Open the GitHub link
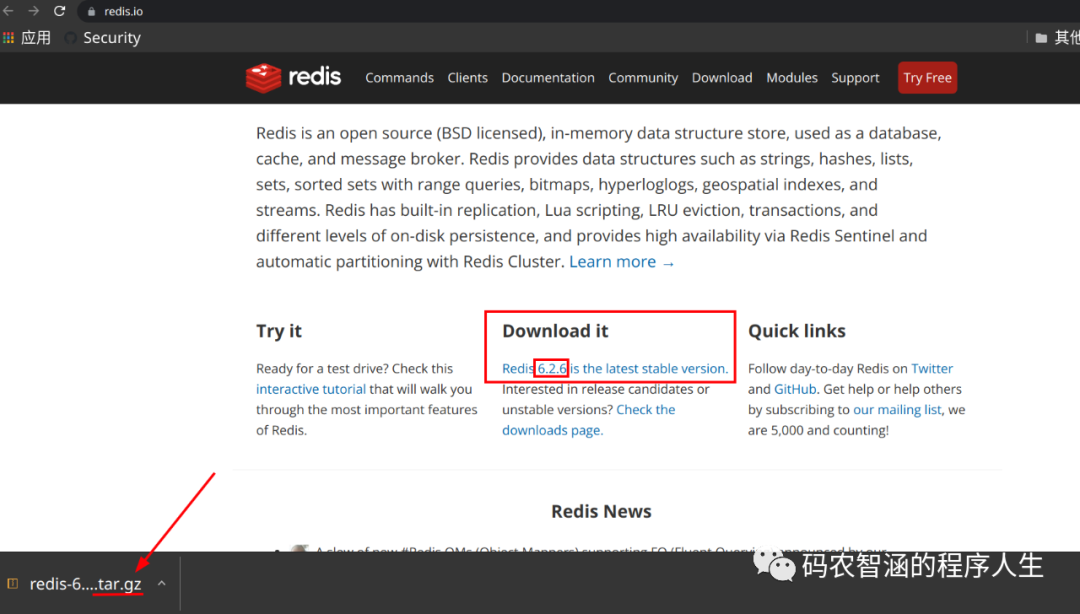The width and height of the screenshot is (1080, 614). 796,389
